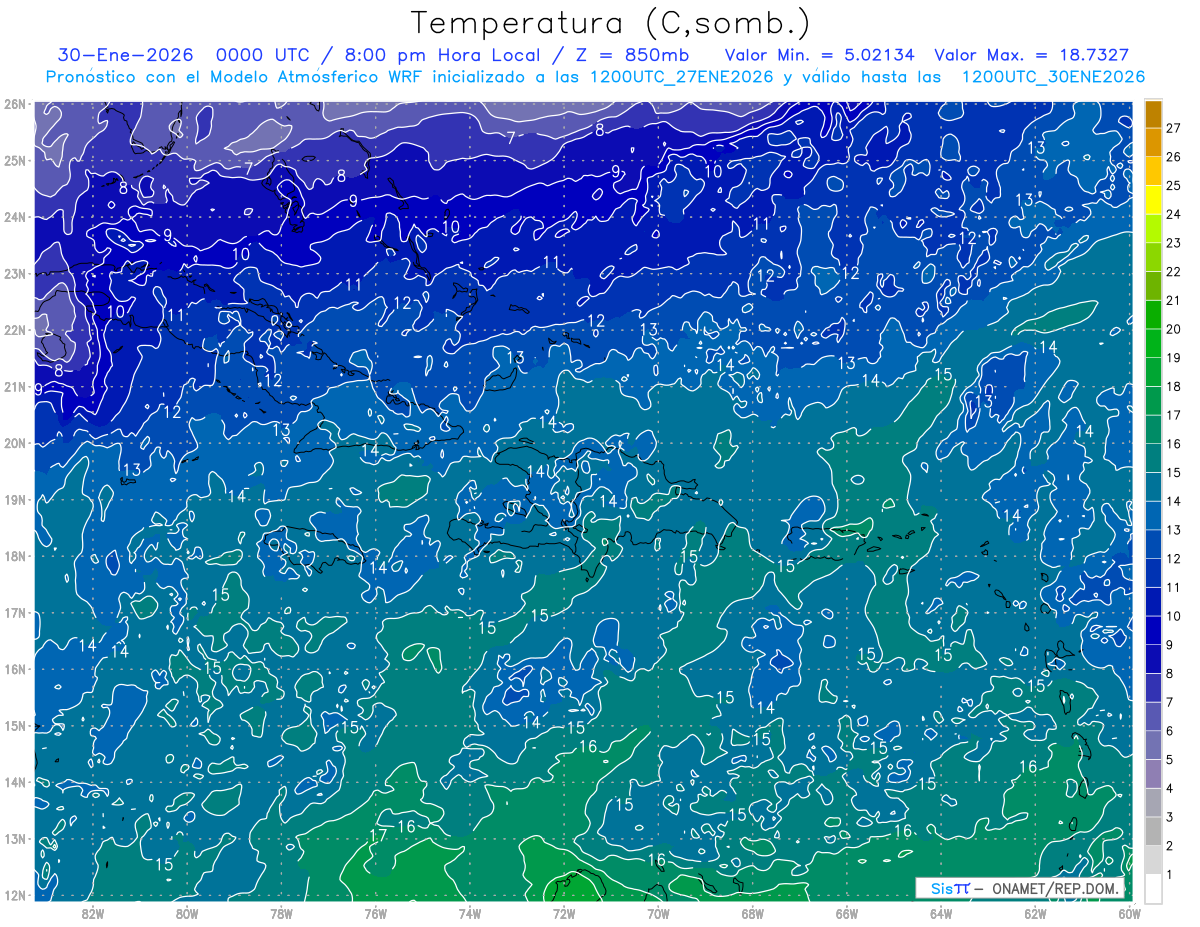Click the dark orange top swatch of legend
The width and height of the screenshot is (1200, 927).
[1153, 114]
